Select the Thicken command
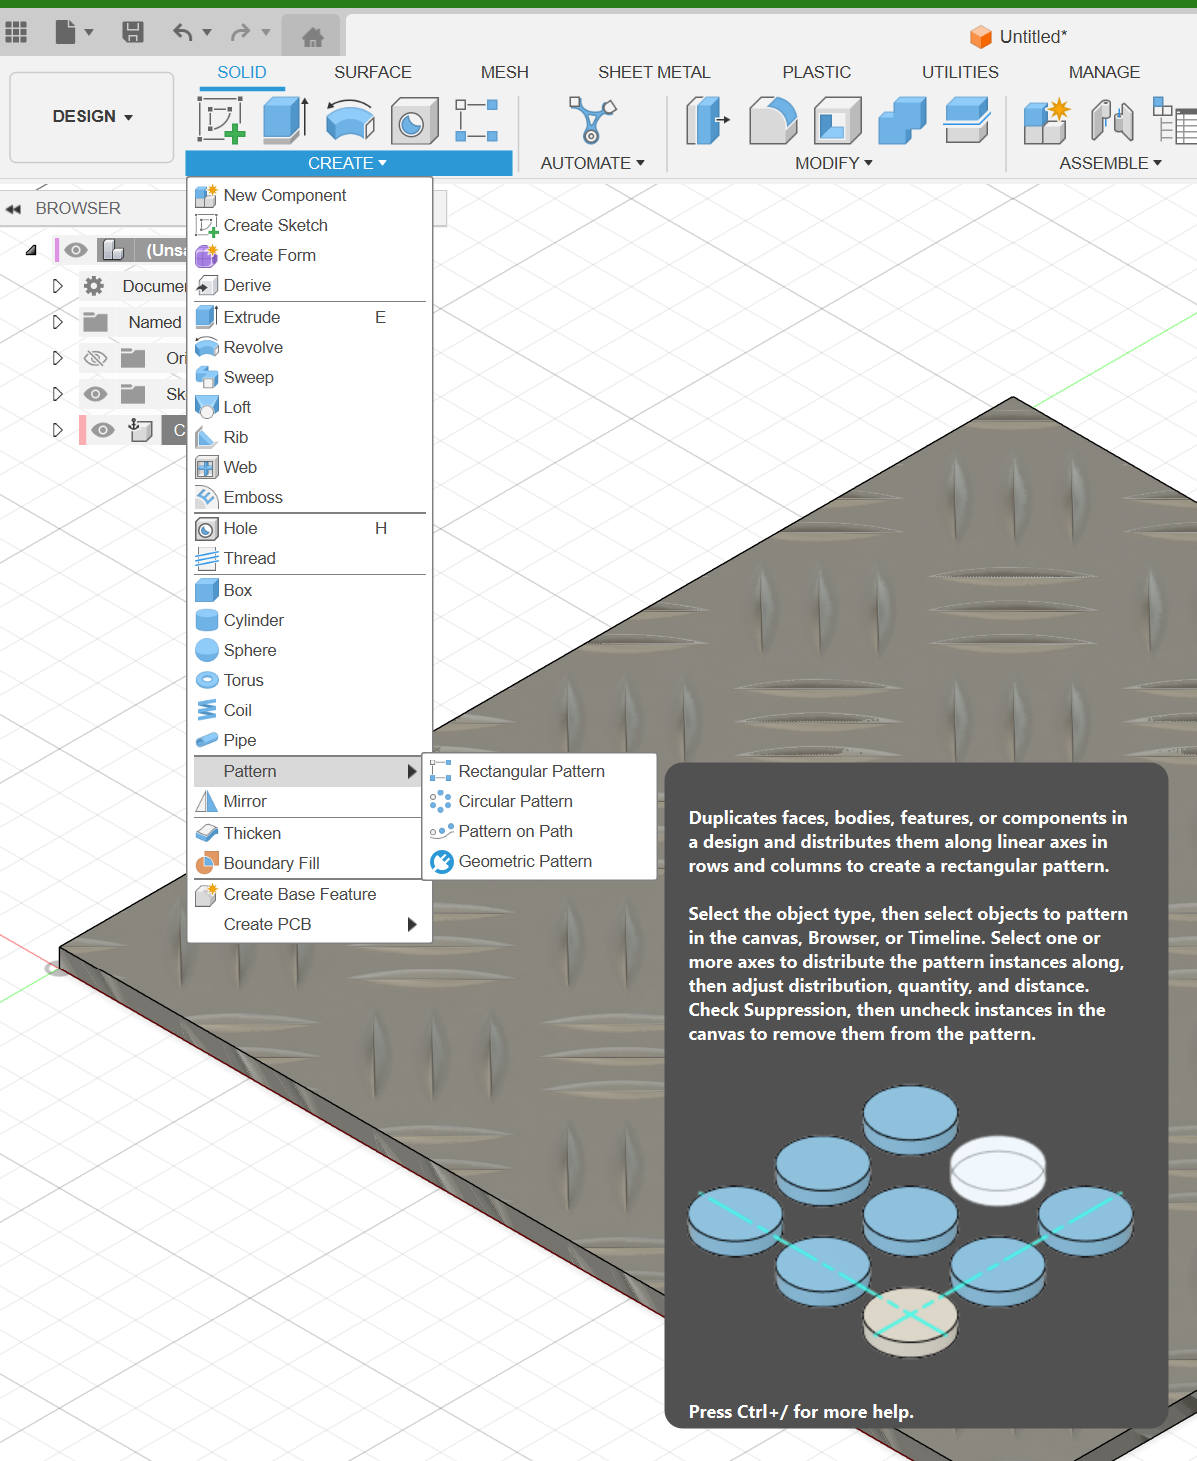 pyautogui.click(x=251, y=833)
